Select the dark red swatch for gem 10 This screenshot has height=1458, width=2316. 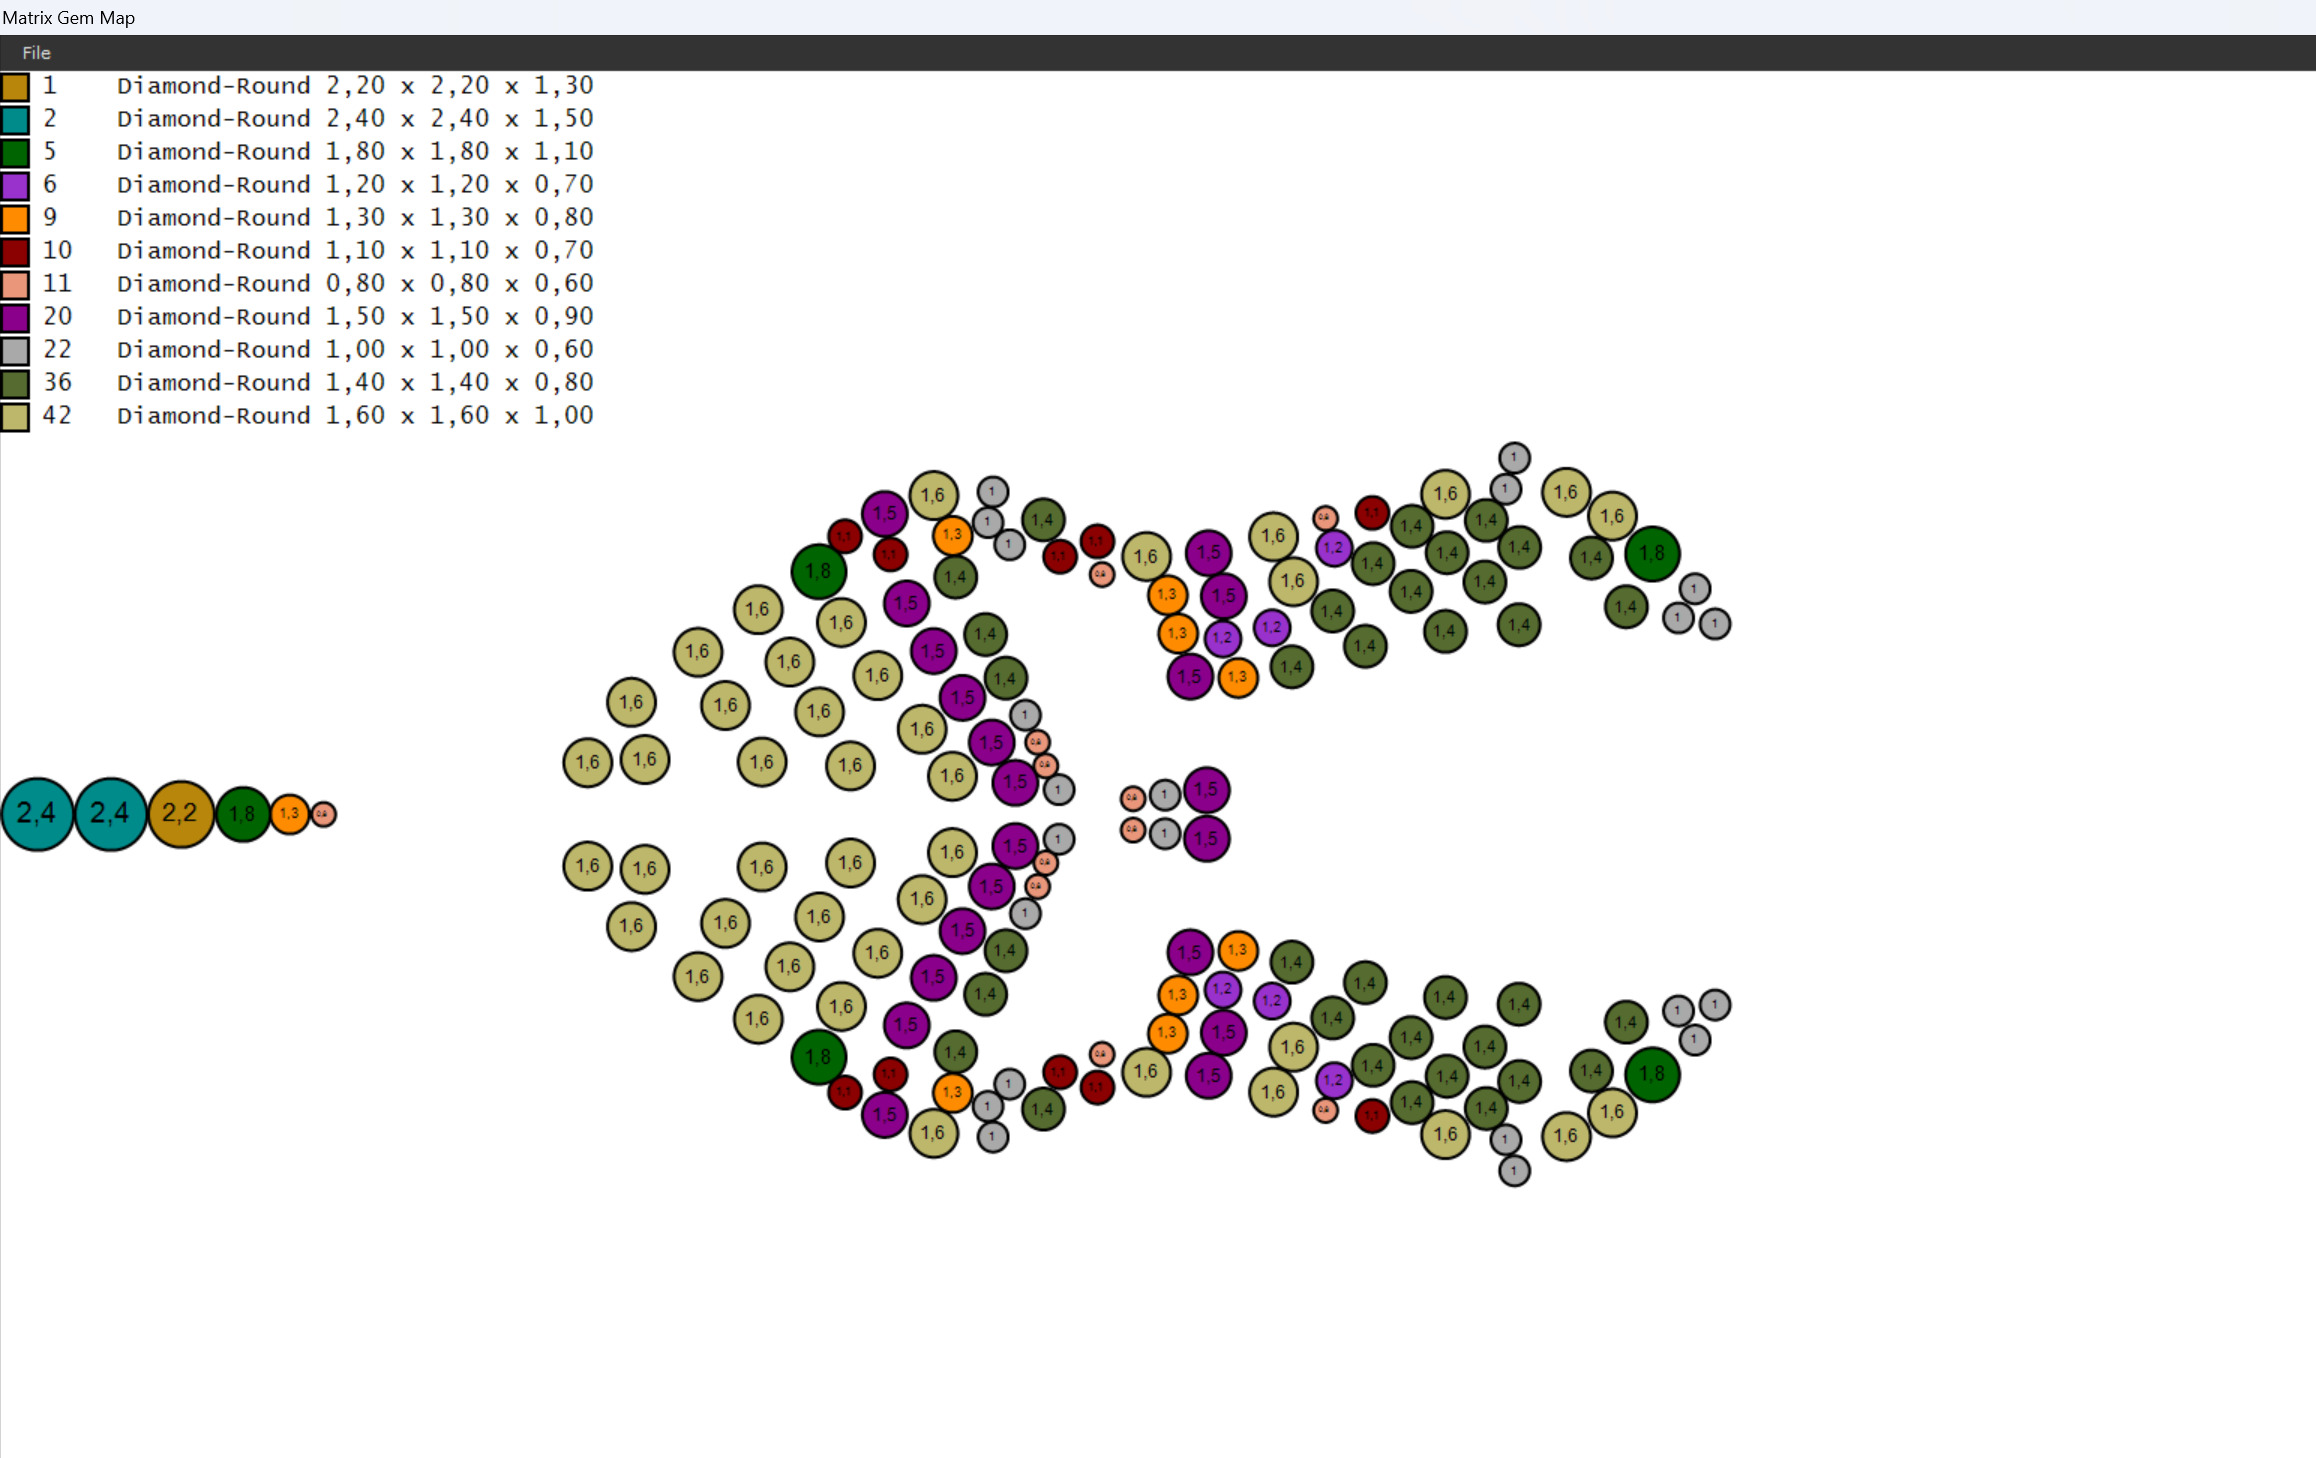coord(15,252)
